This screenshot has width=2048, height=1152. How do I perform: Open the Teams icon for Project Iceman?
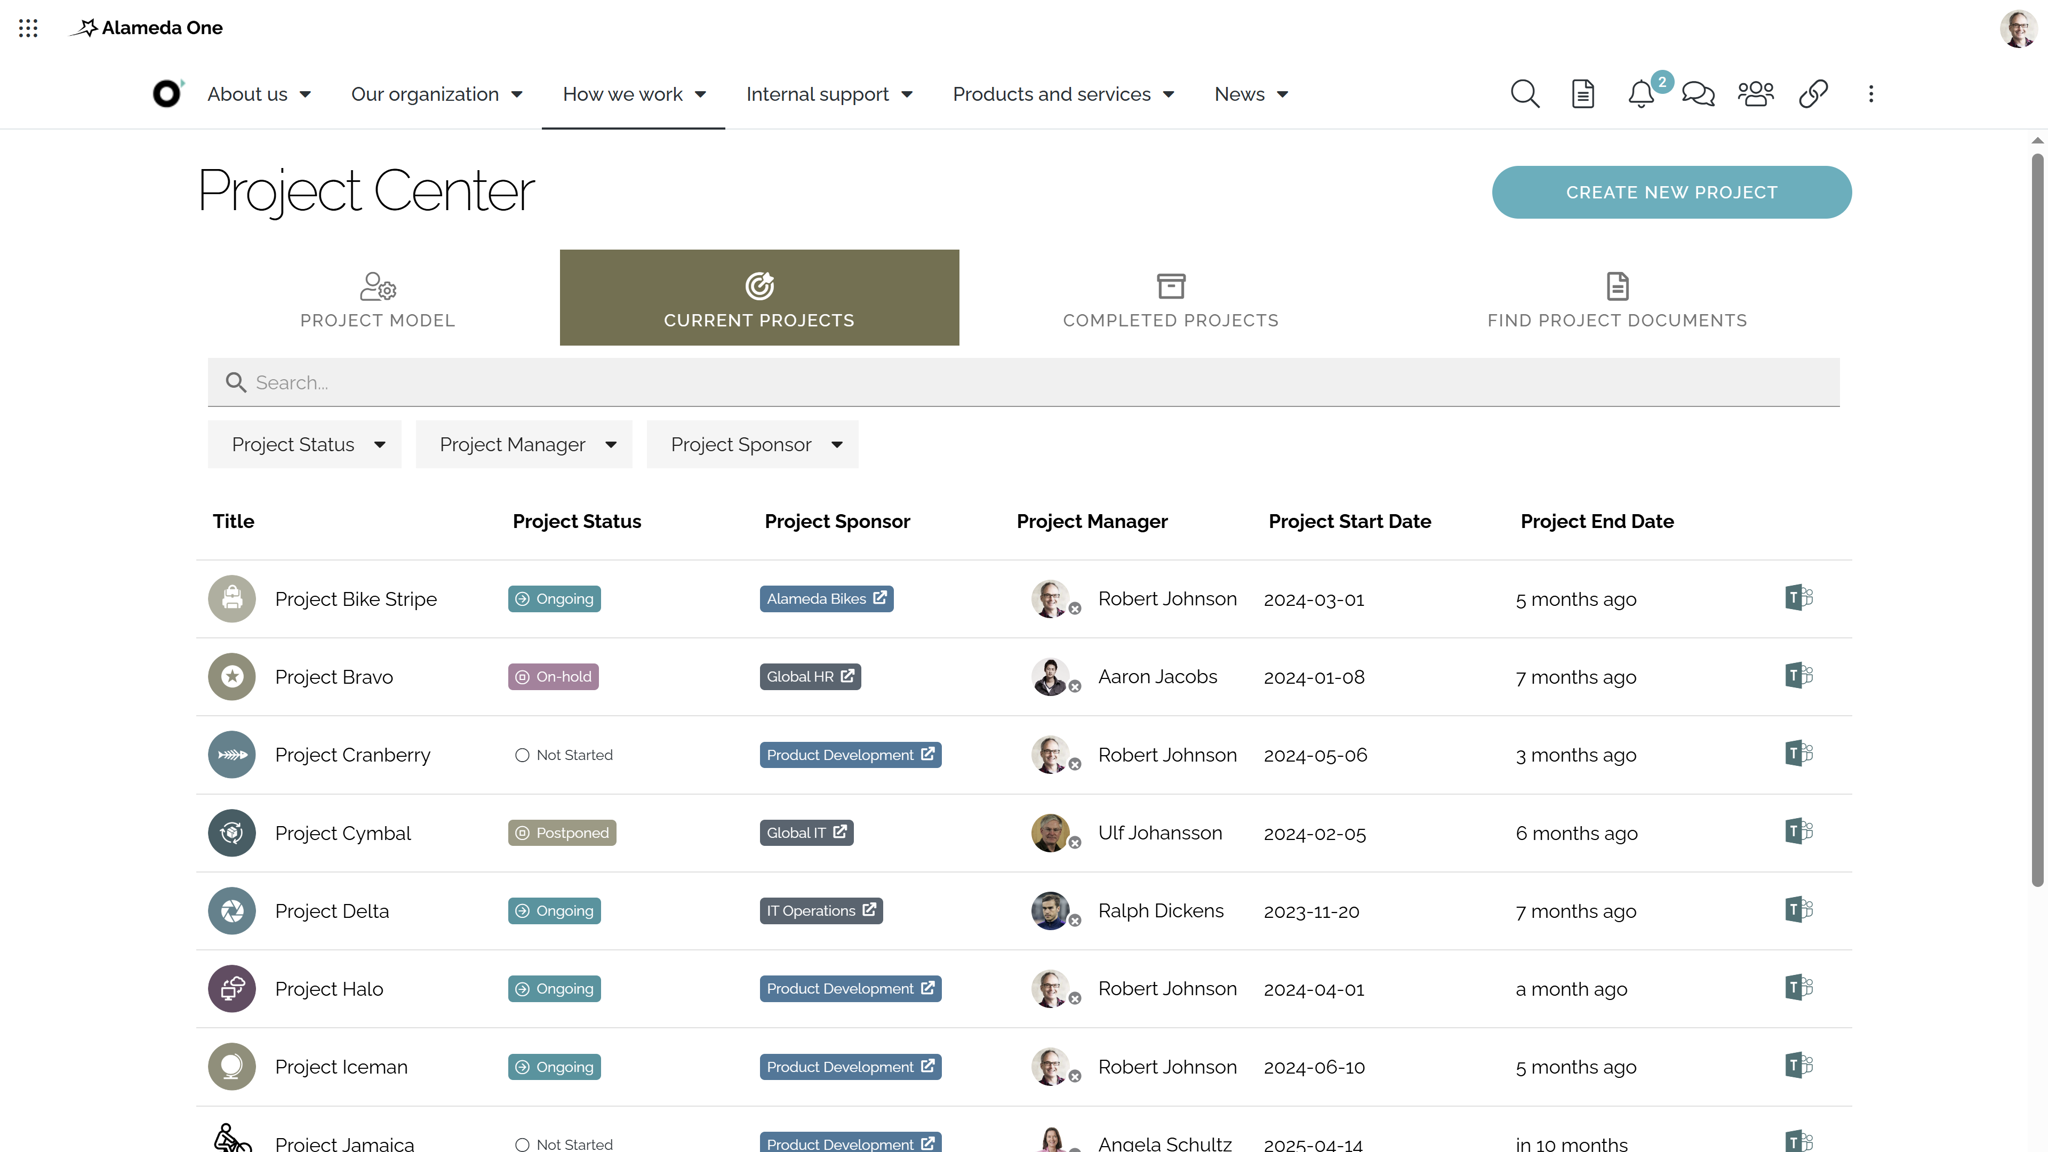tap(1799, 1066)
